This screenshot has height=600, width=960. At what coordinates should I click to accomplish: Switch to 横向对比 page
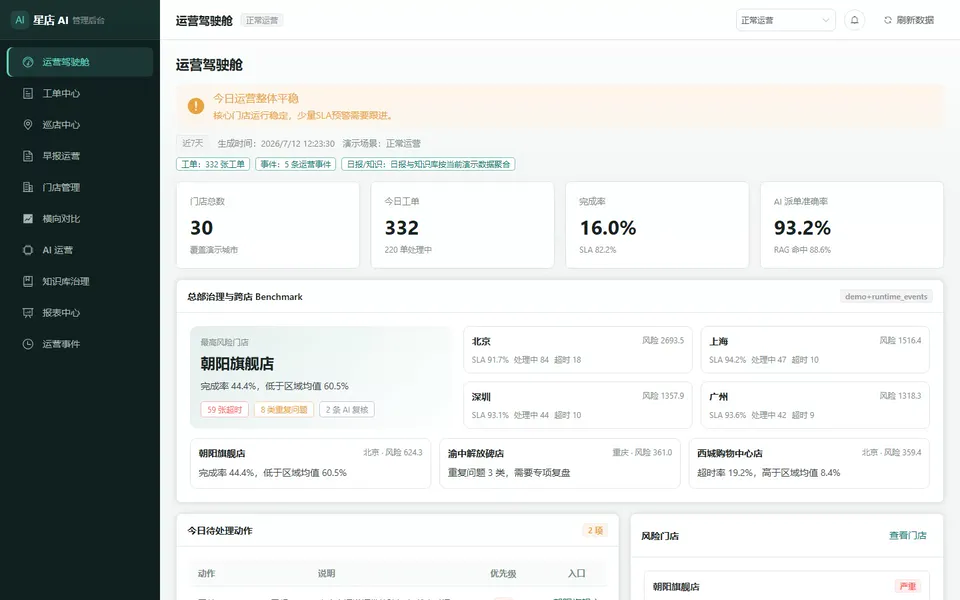[80, 218]
